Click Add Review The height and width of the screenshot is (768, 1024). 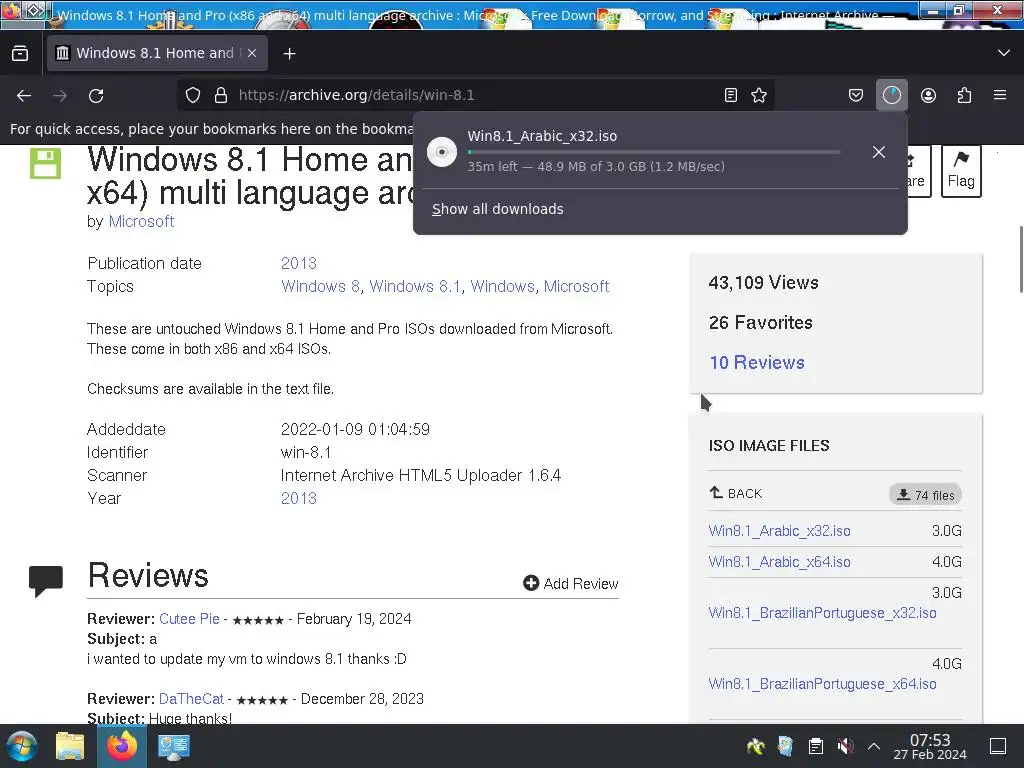coord(571,583)
